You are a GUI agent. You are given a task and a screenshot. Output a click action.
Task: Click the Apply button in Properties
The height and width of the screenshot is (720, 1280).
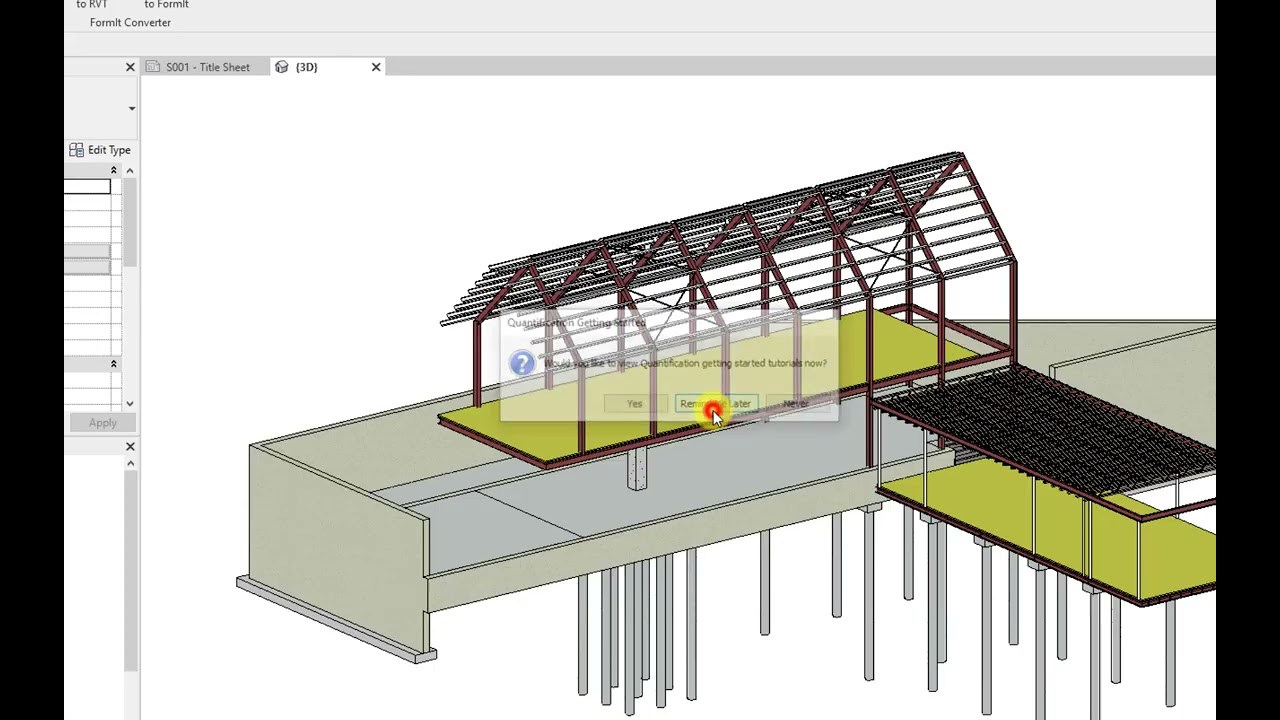click(x=102, y=423)
